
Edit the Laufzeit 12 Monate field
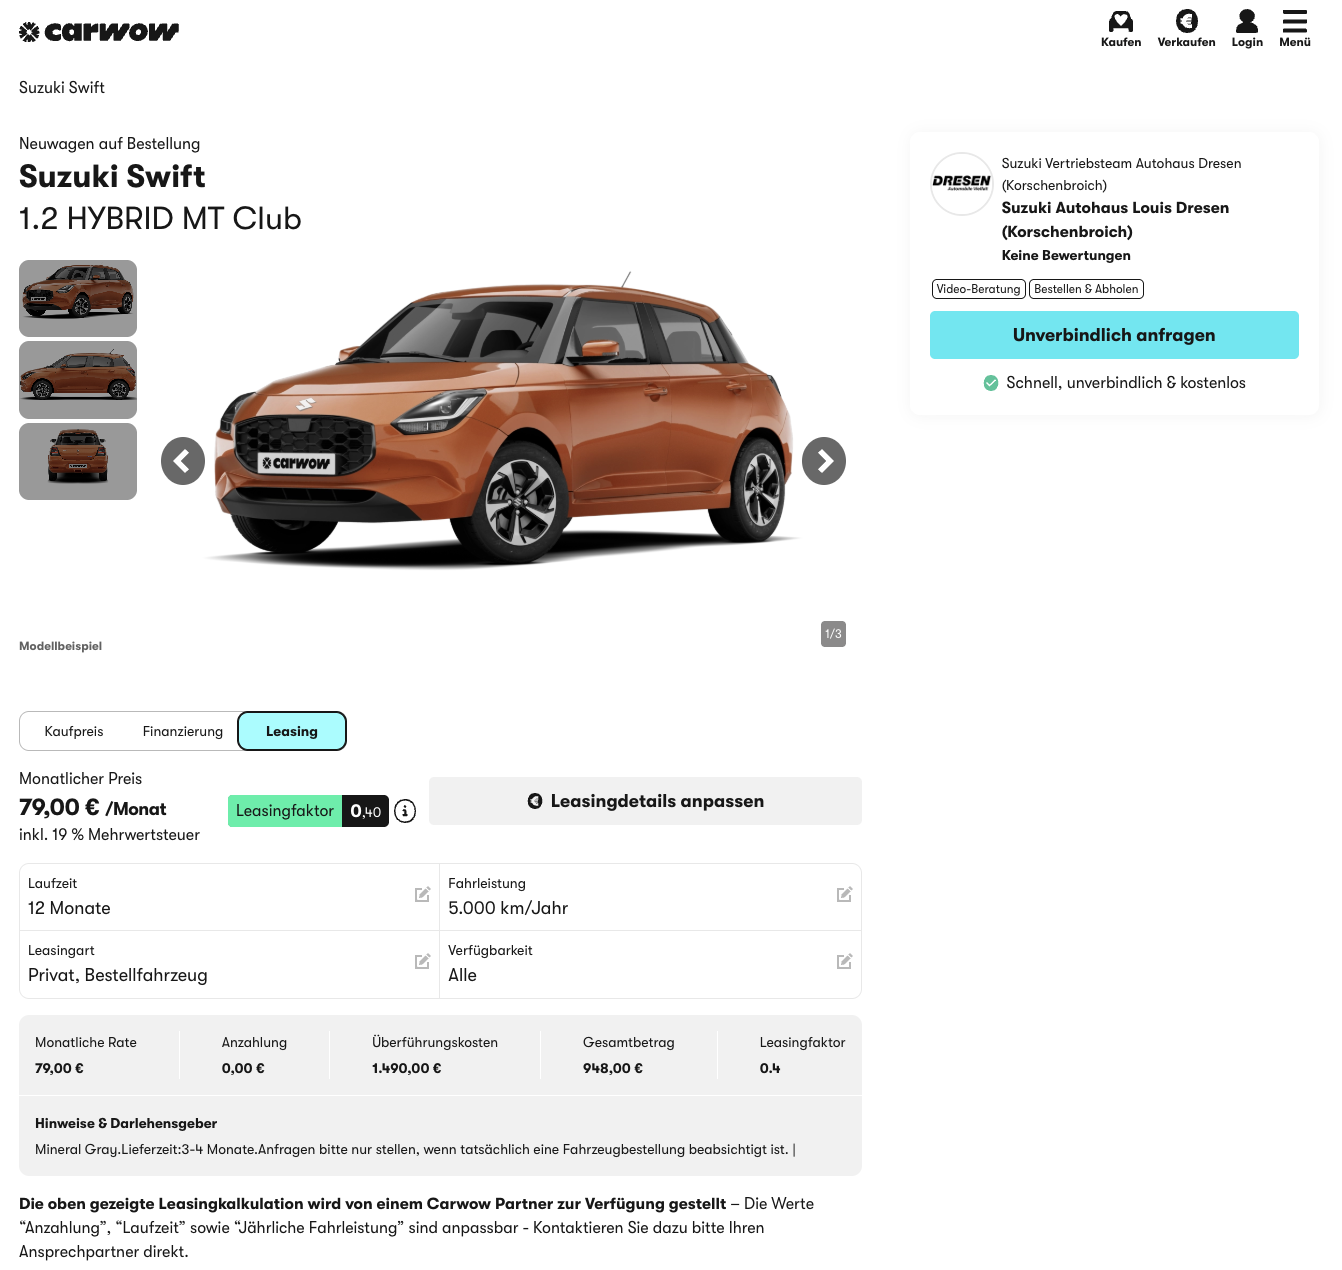point(422,895)
